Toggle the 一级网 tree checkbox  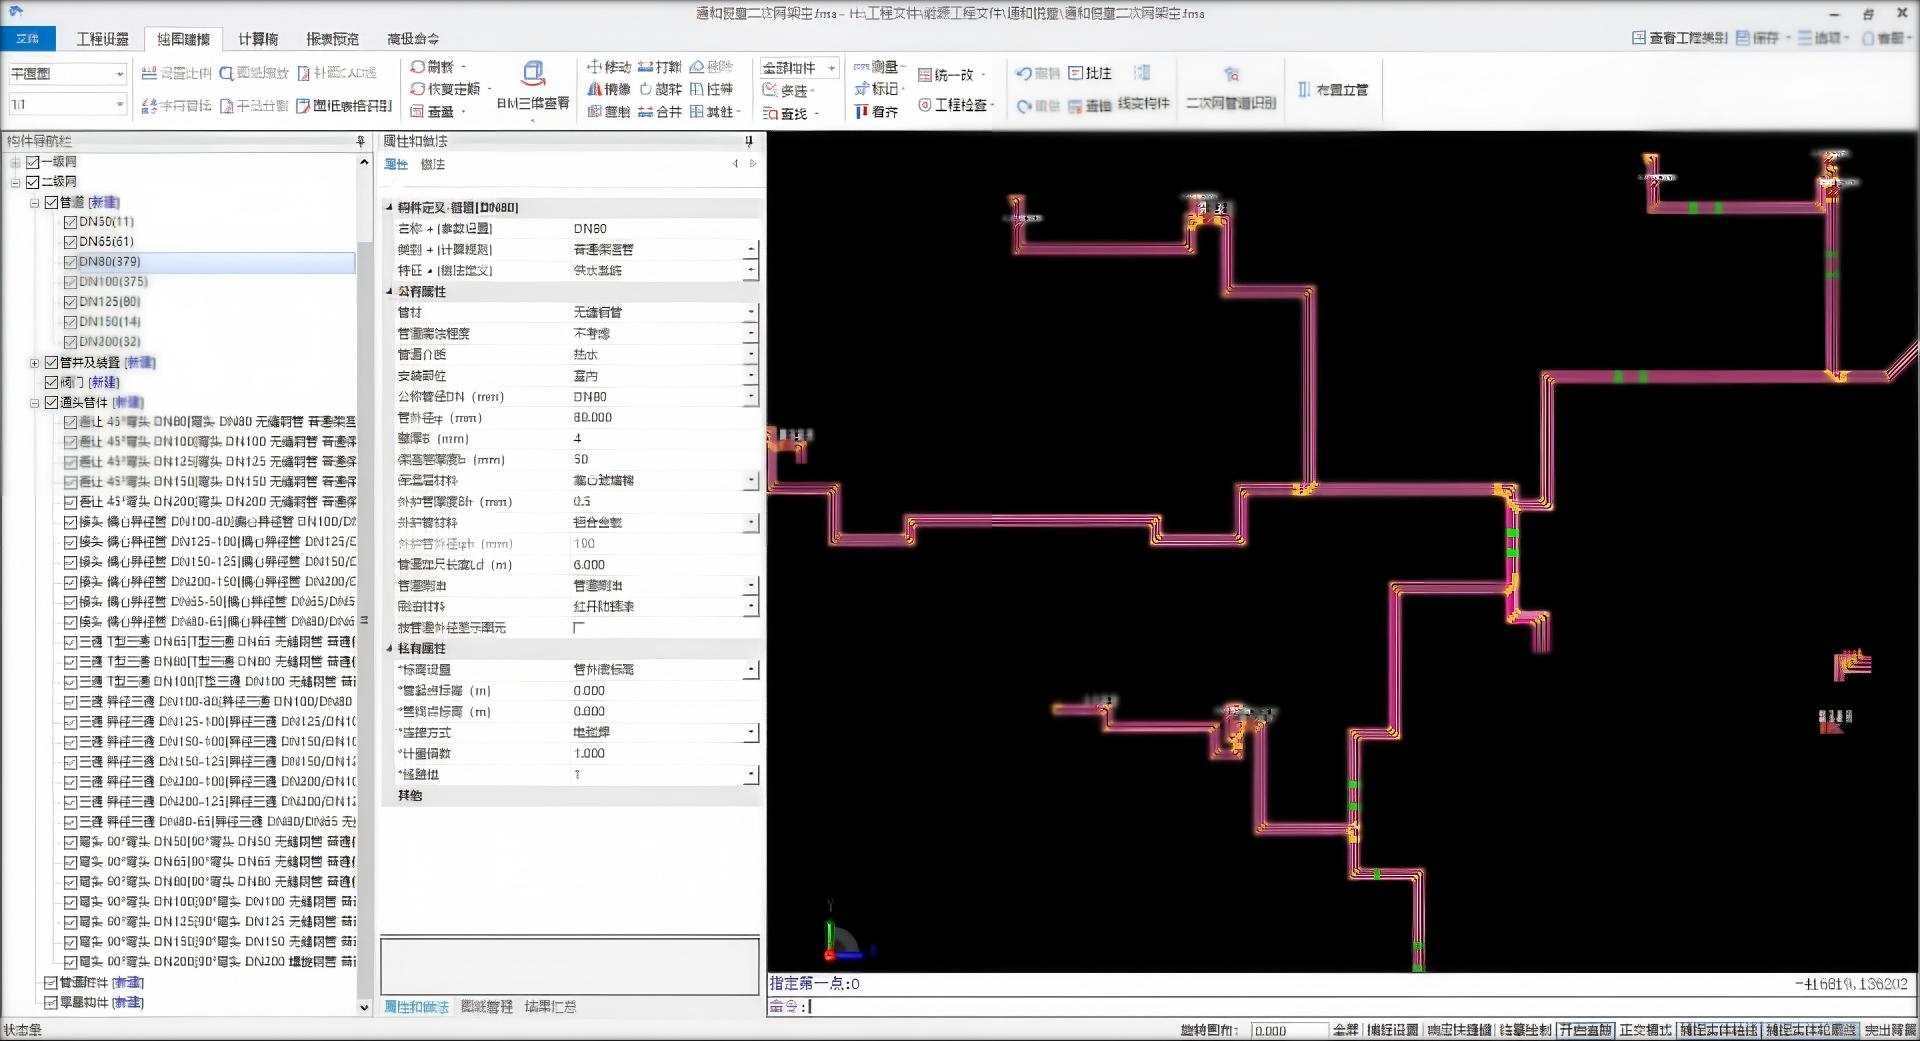click(x=32, y=162)
